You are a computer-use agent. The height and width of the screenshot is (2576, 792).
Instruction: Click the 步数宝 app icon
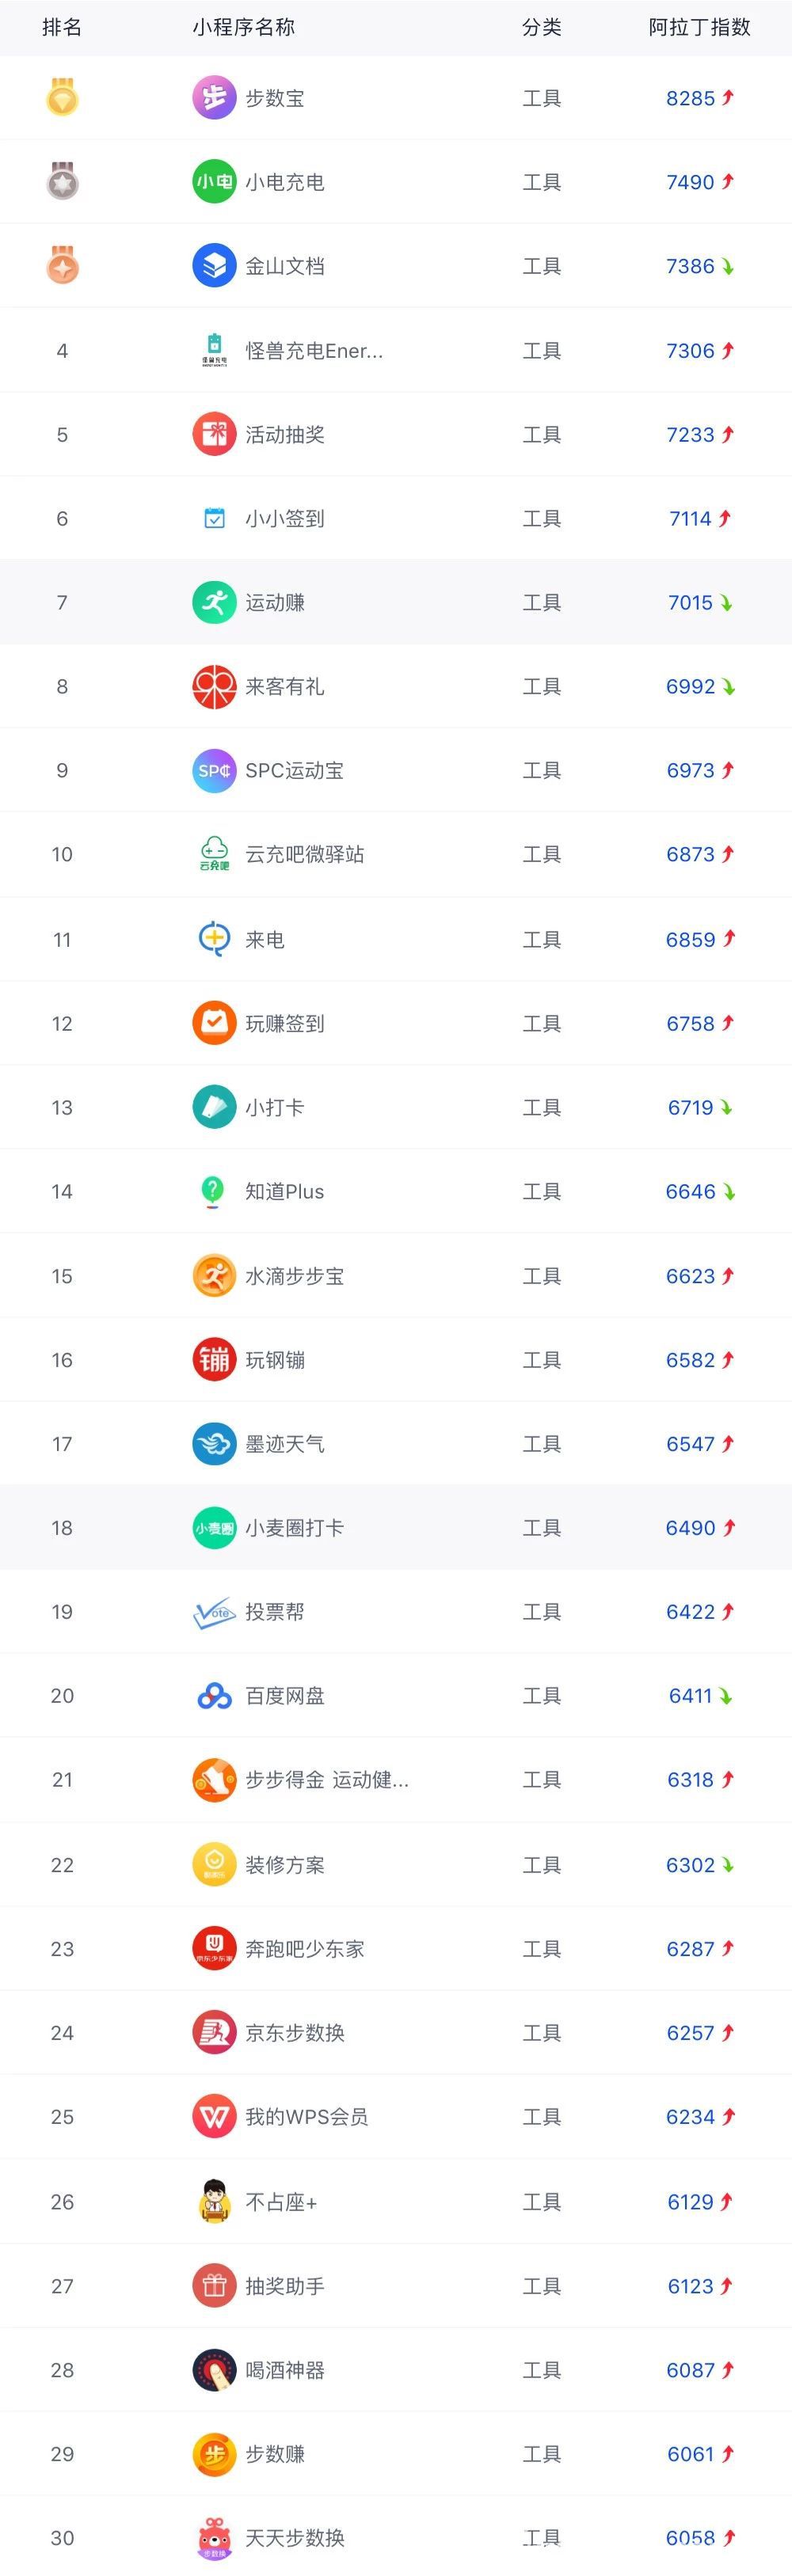coord(214,98)
